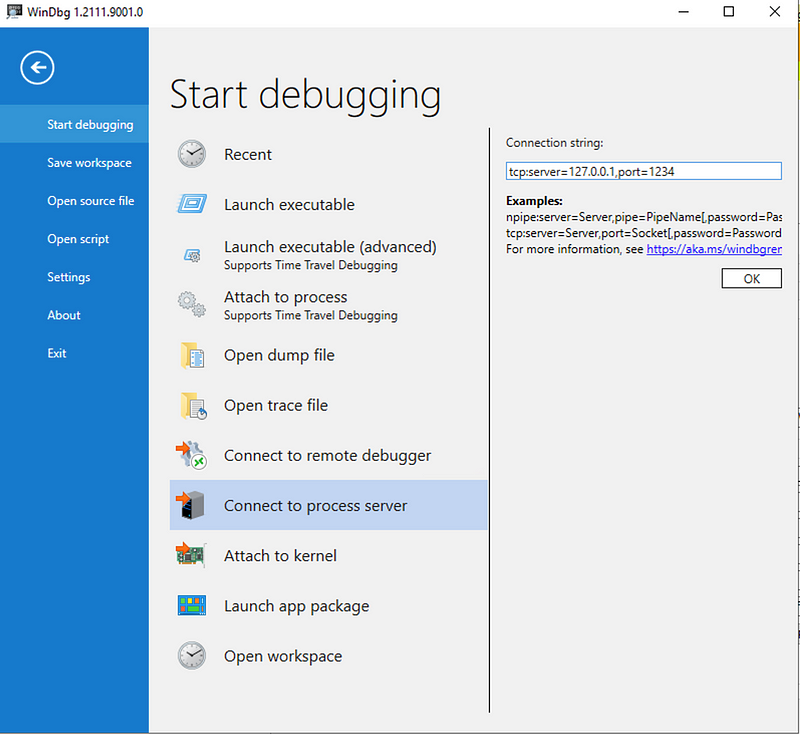Open the aka.ms/windbgrem help link
Viewport: 800px width, 734px height.
pos(714,249)
